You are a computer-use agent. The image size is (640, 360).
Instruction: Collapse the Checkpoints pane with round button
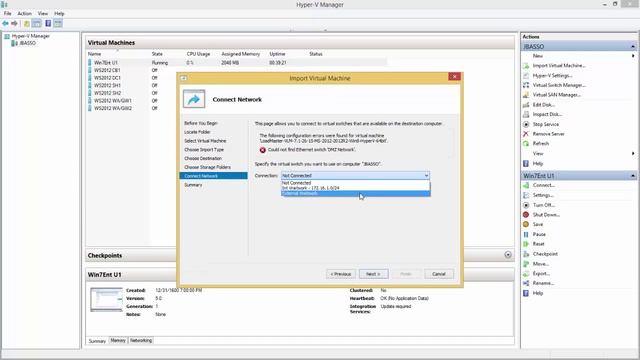508,255
